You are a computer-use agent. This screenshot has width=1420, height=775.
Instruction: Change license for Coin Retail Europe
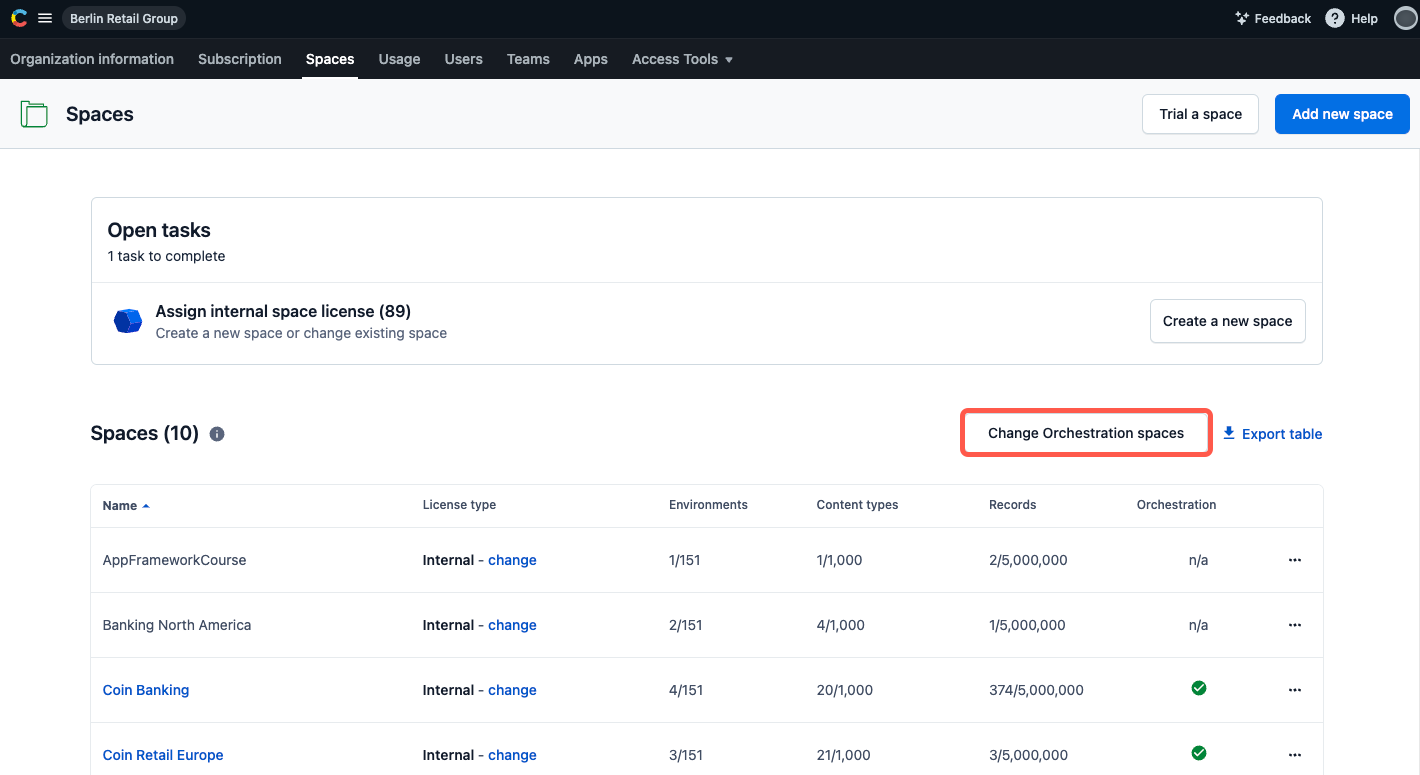pos(512,755)
